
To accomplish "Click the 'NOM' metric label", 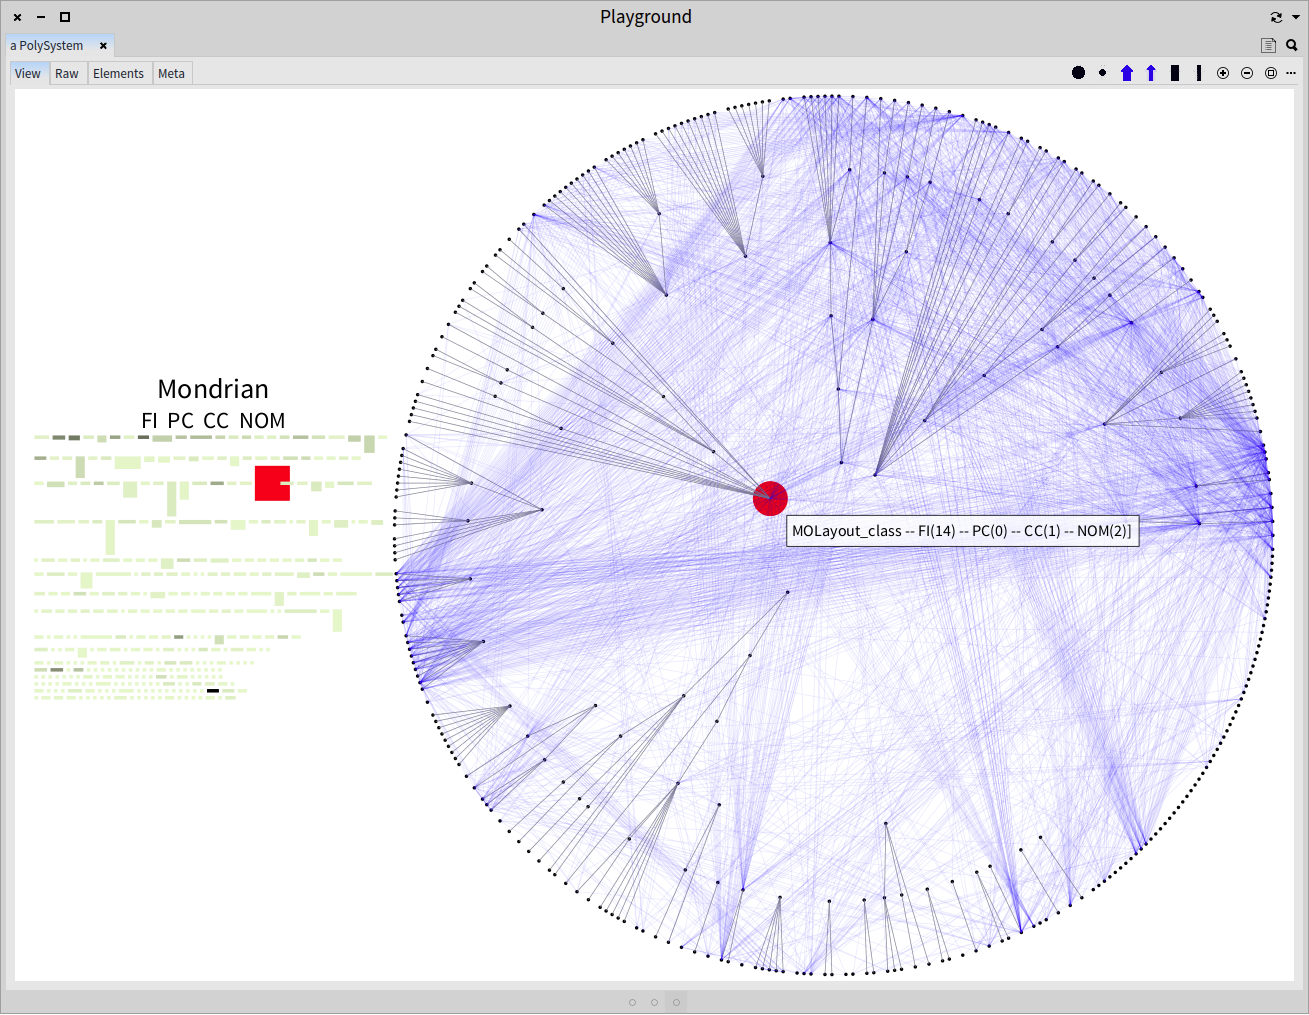I will (262, 421).
